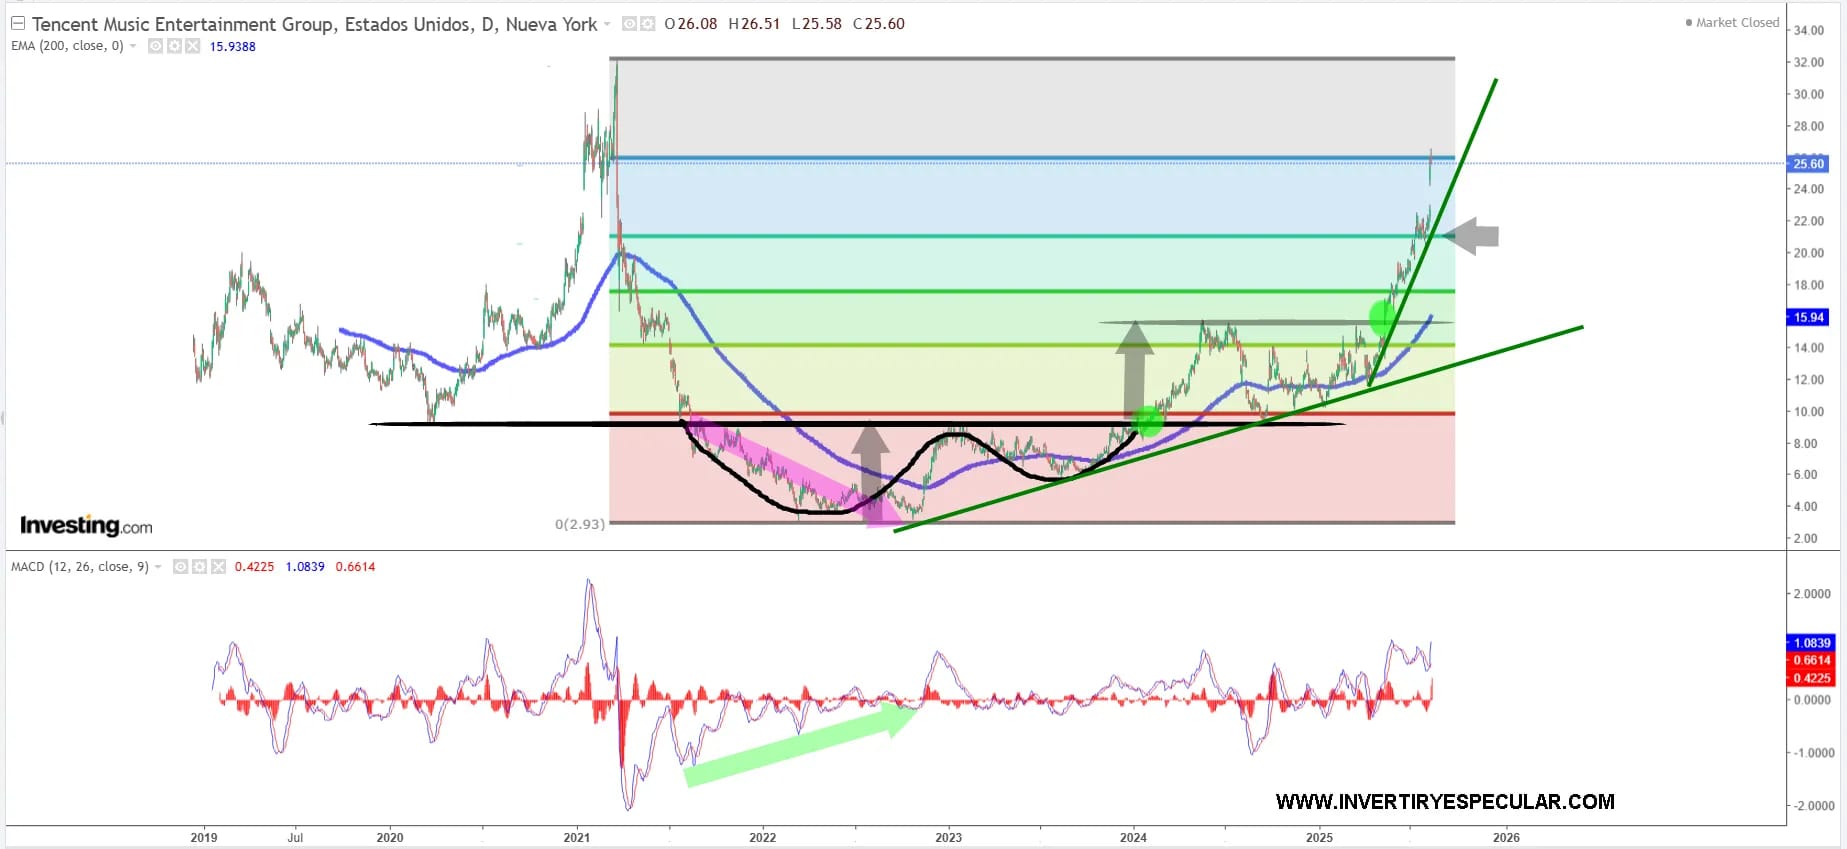The image size is (1847, 849).
Task: Click the 2021 label on time axis
Action: coord(576,837)
